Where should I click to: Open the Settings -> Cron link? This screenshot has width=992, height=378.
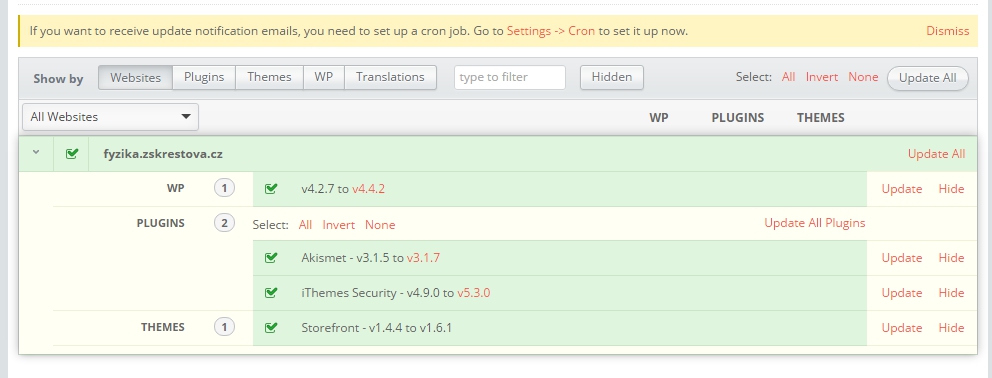click(550, 30)
